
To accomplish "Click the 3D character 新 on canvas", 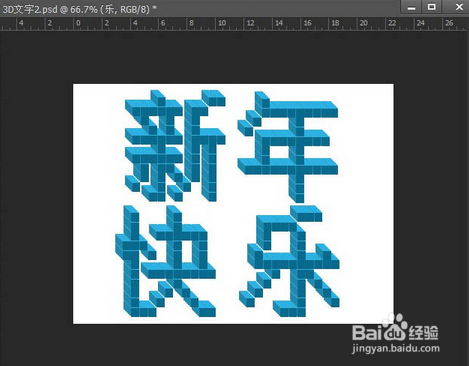I will coord(175,146).
